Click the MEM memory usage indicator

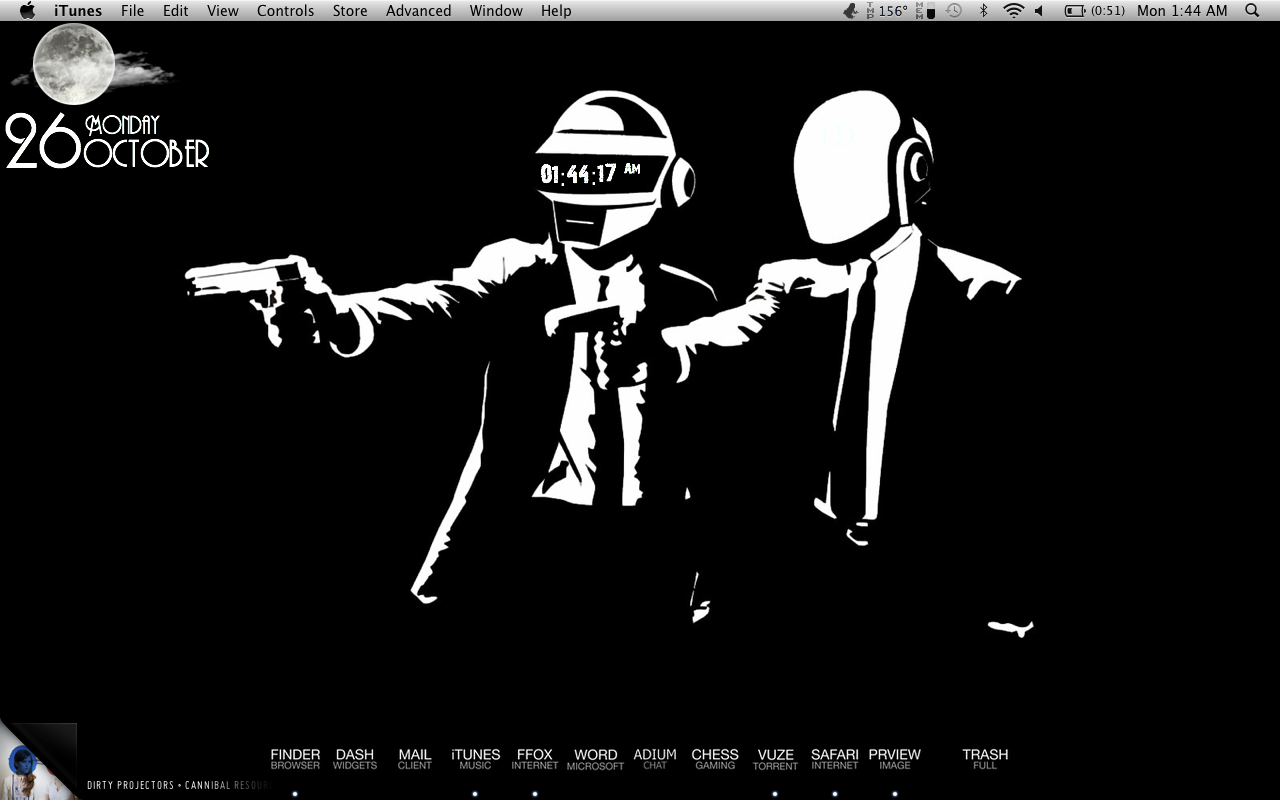click(925, 10)
